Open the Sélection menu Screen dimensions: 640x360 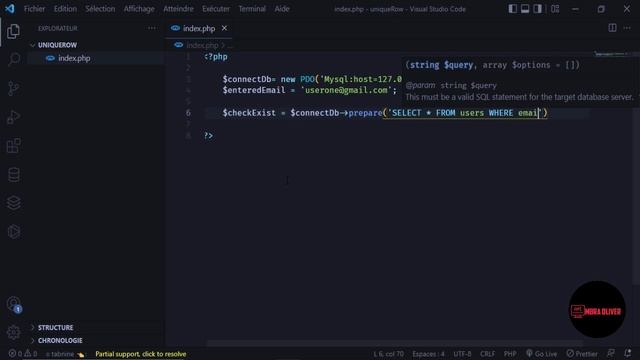pyautogui.click(x=100, y=9)
